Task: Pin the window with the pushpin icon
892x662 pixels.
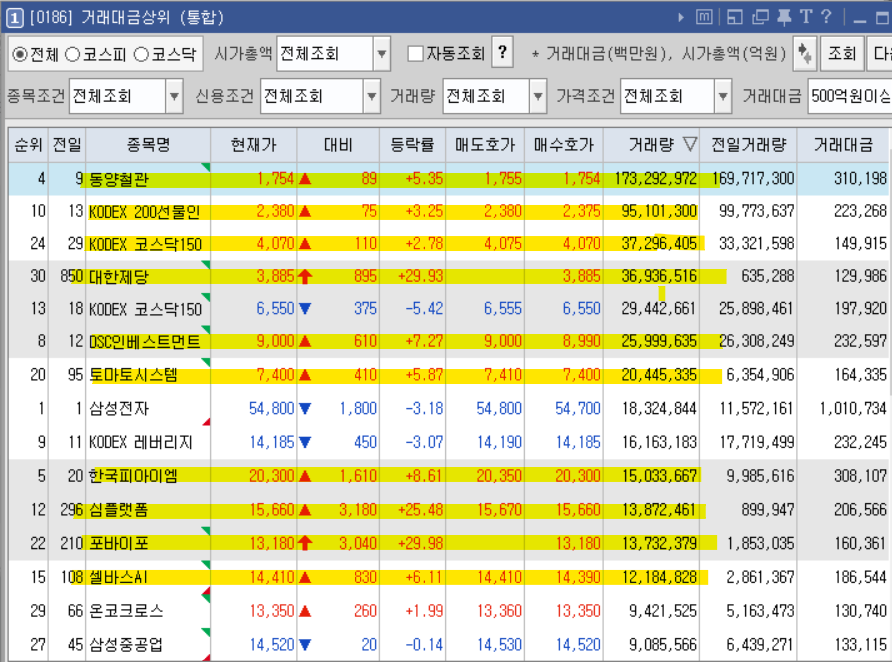Action: coord(784,17)
